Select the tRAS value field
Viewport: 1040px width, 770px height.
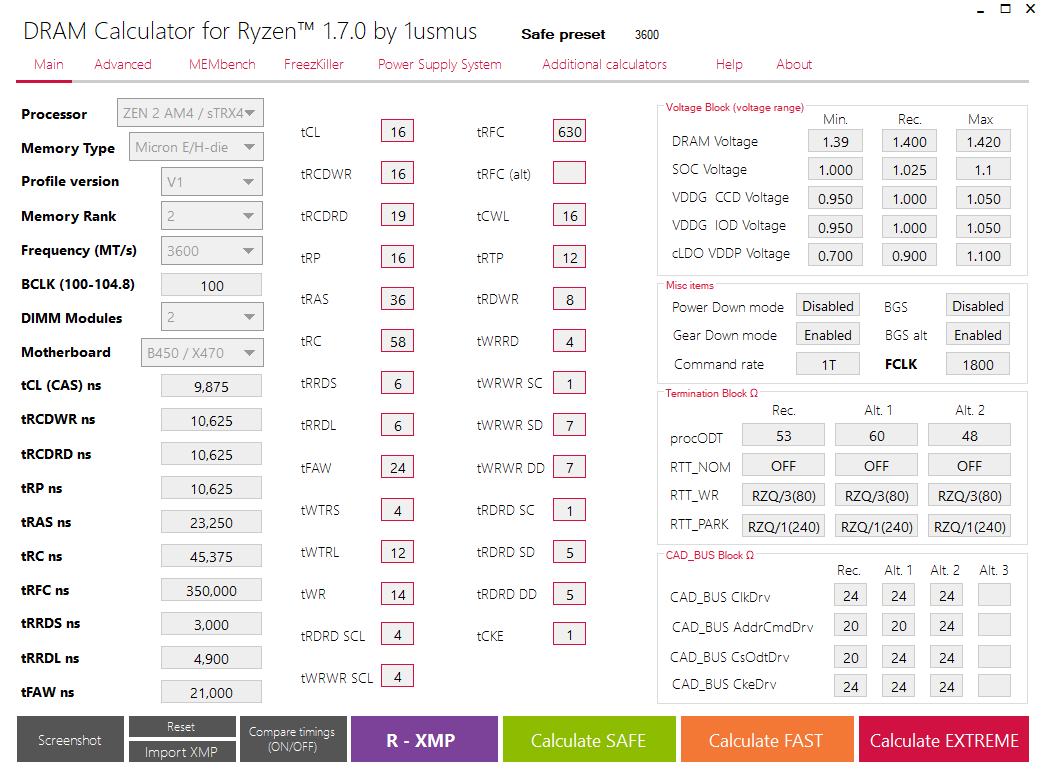pos(397,300)
